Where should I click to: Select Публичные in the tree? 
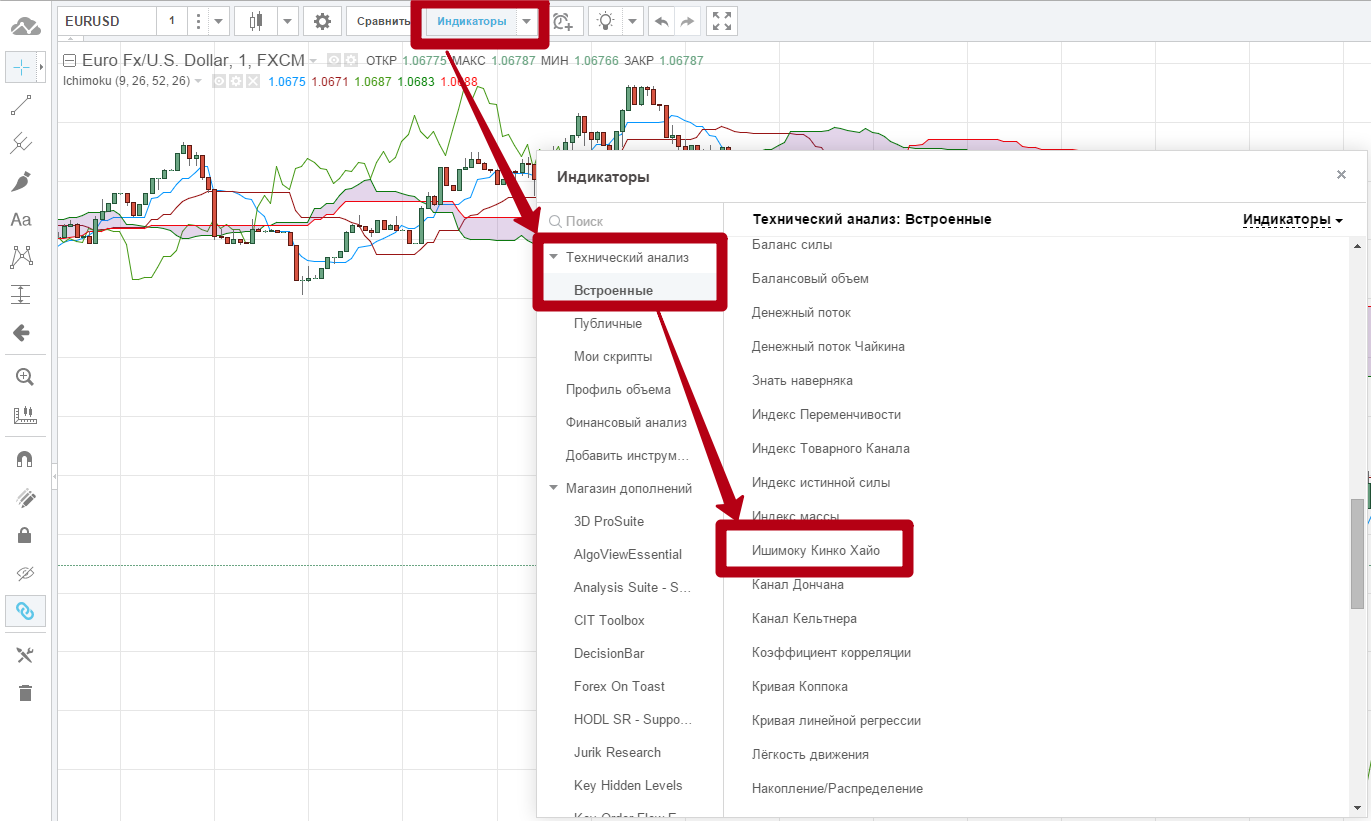pyautogui.click(x=608, y=323)
